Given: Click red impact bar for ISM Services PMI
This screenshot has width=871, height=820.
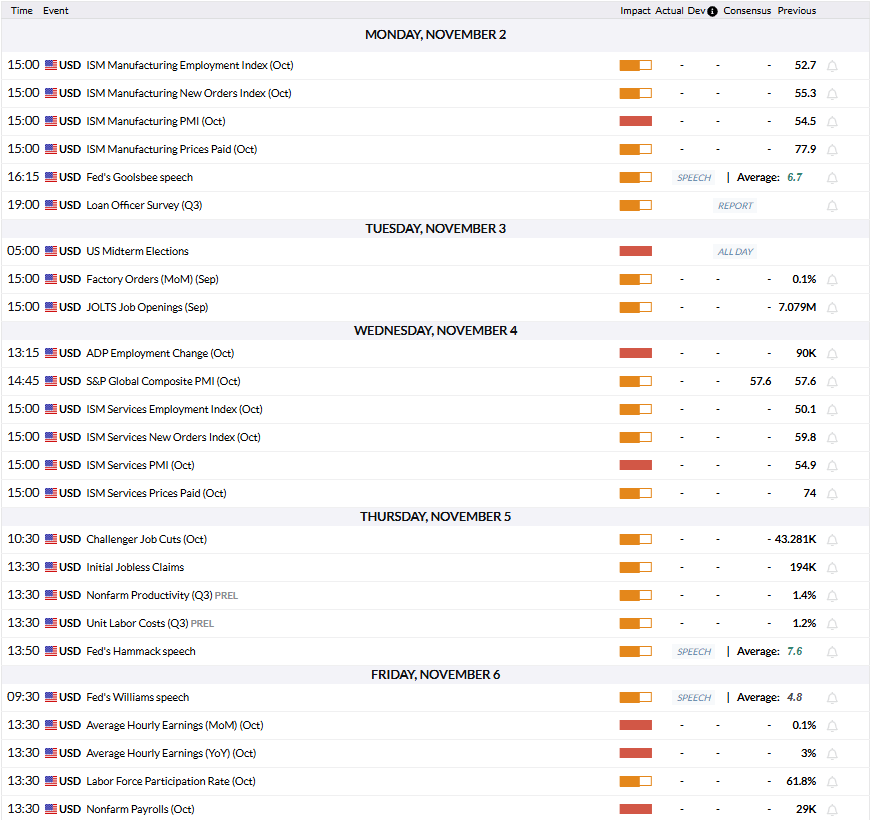Looking at the screenshot, I should 635,465.
